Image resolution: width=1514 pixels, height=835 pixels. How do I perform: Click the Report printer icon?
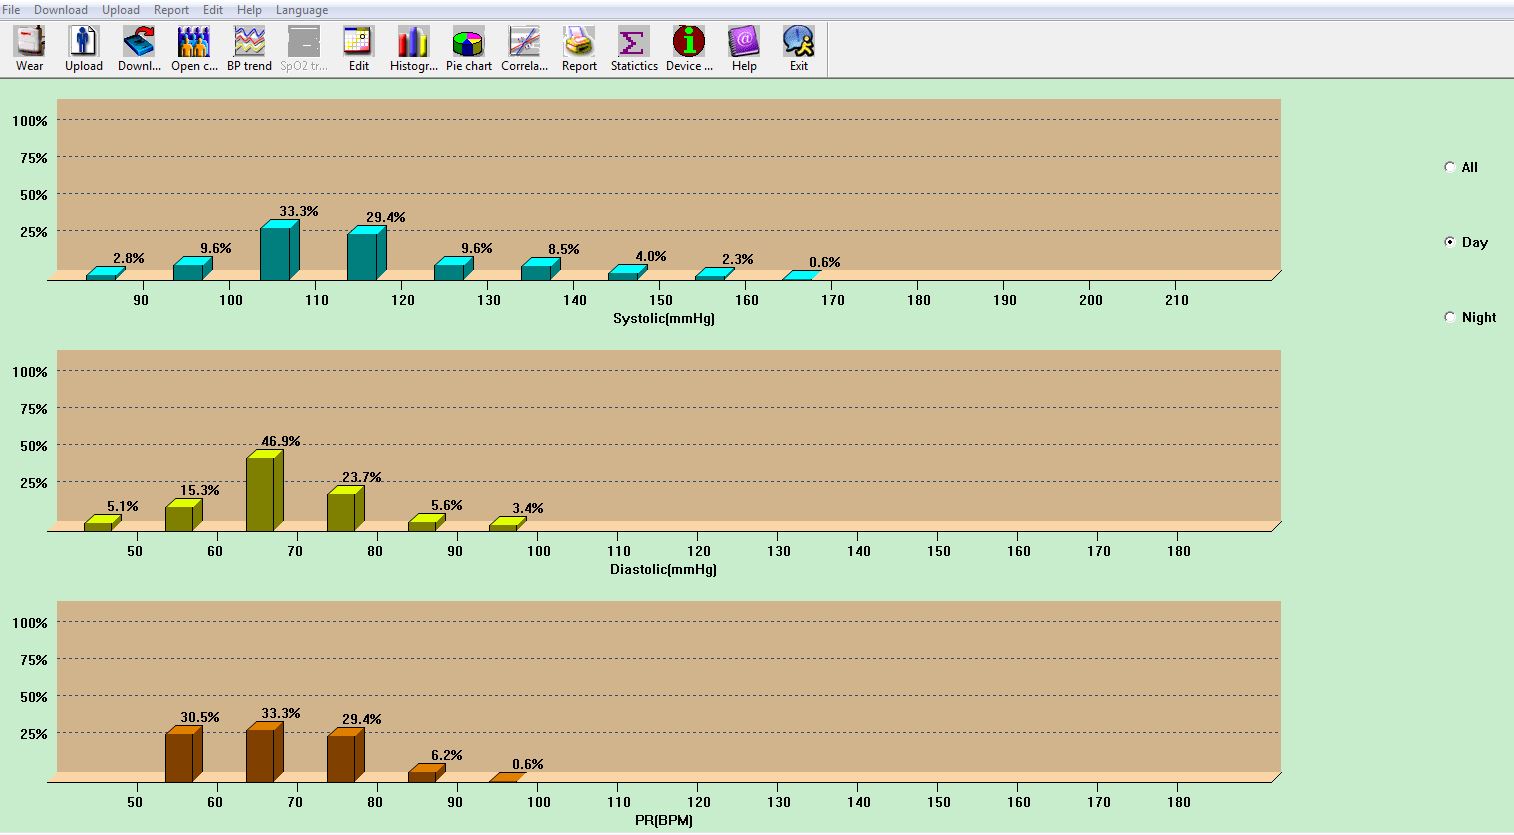579,48
